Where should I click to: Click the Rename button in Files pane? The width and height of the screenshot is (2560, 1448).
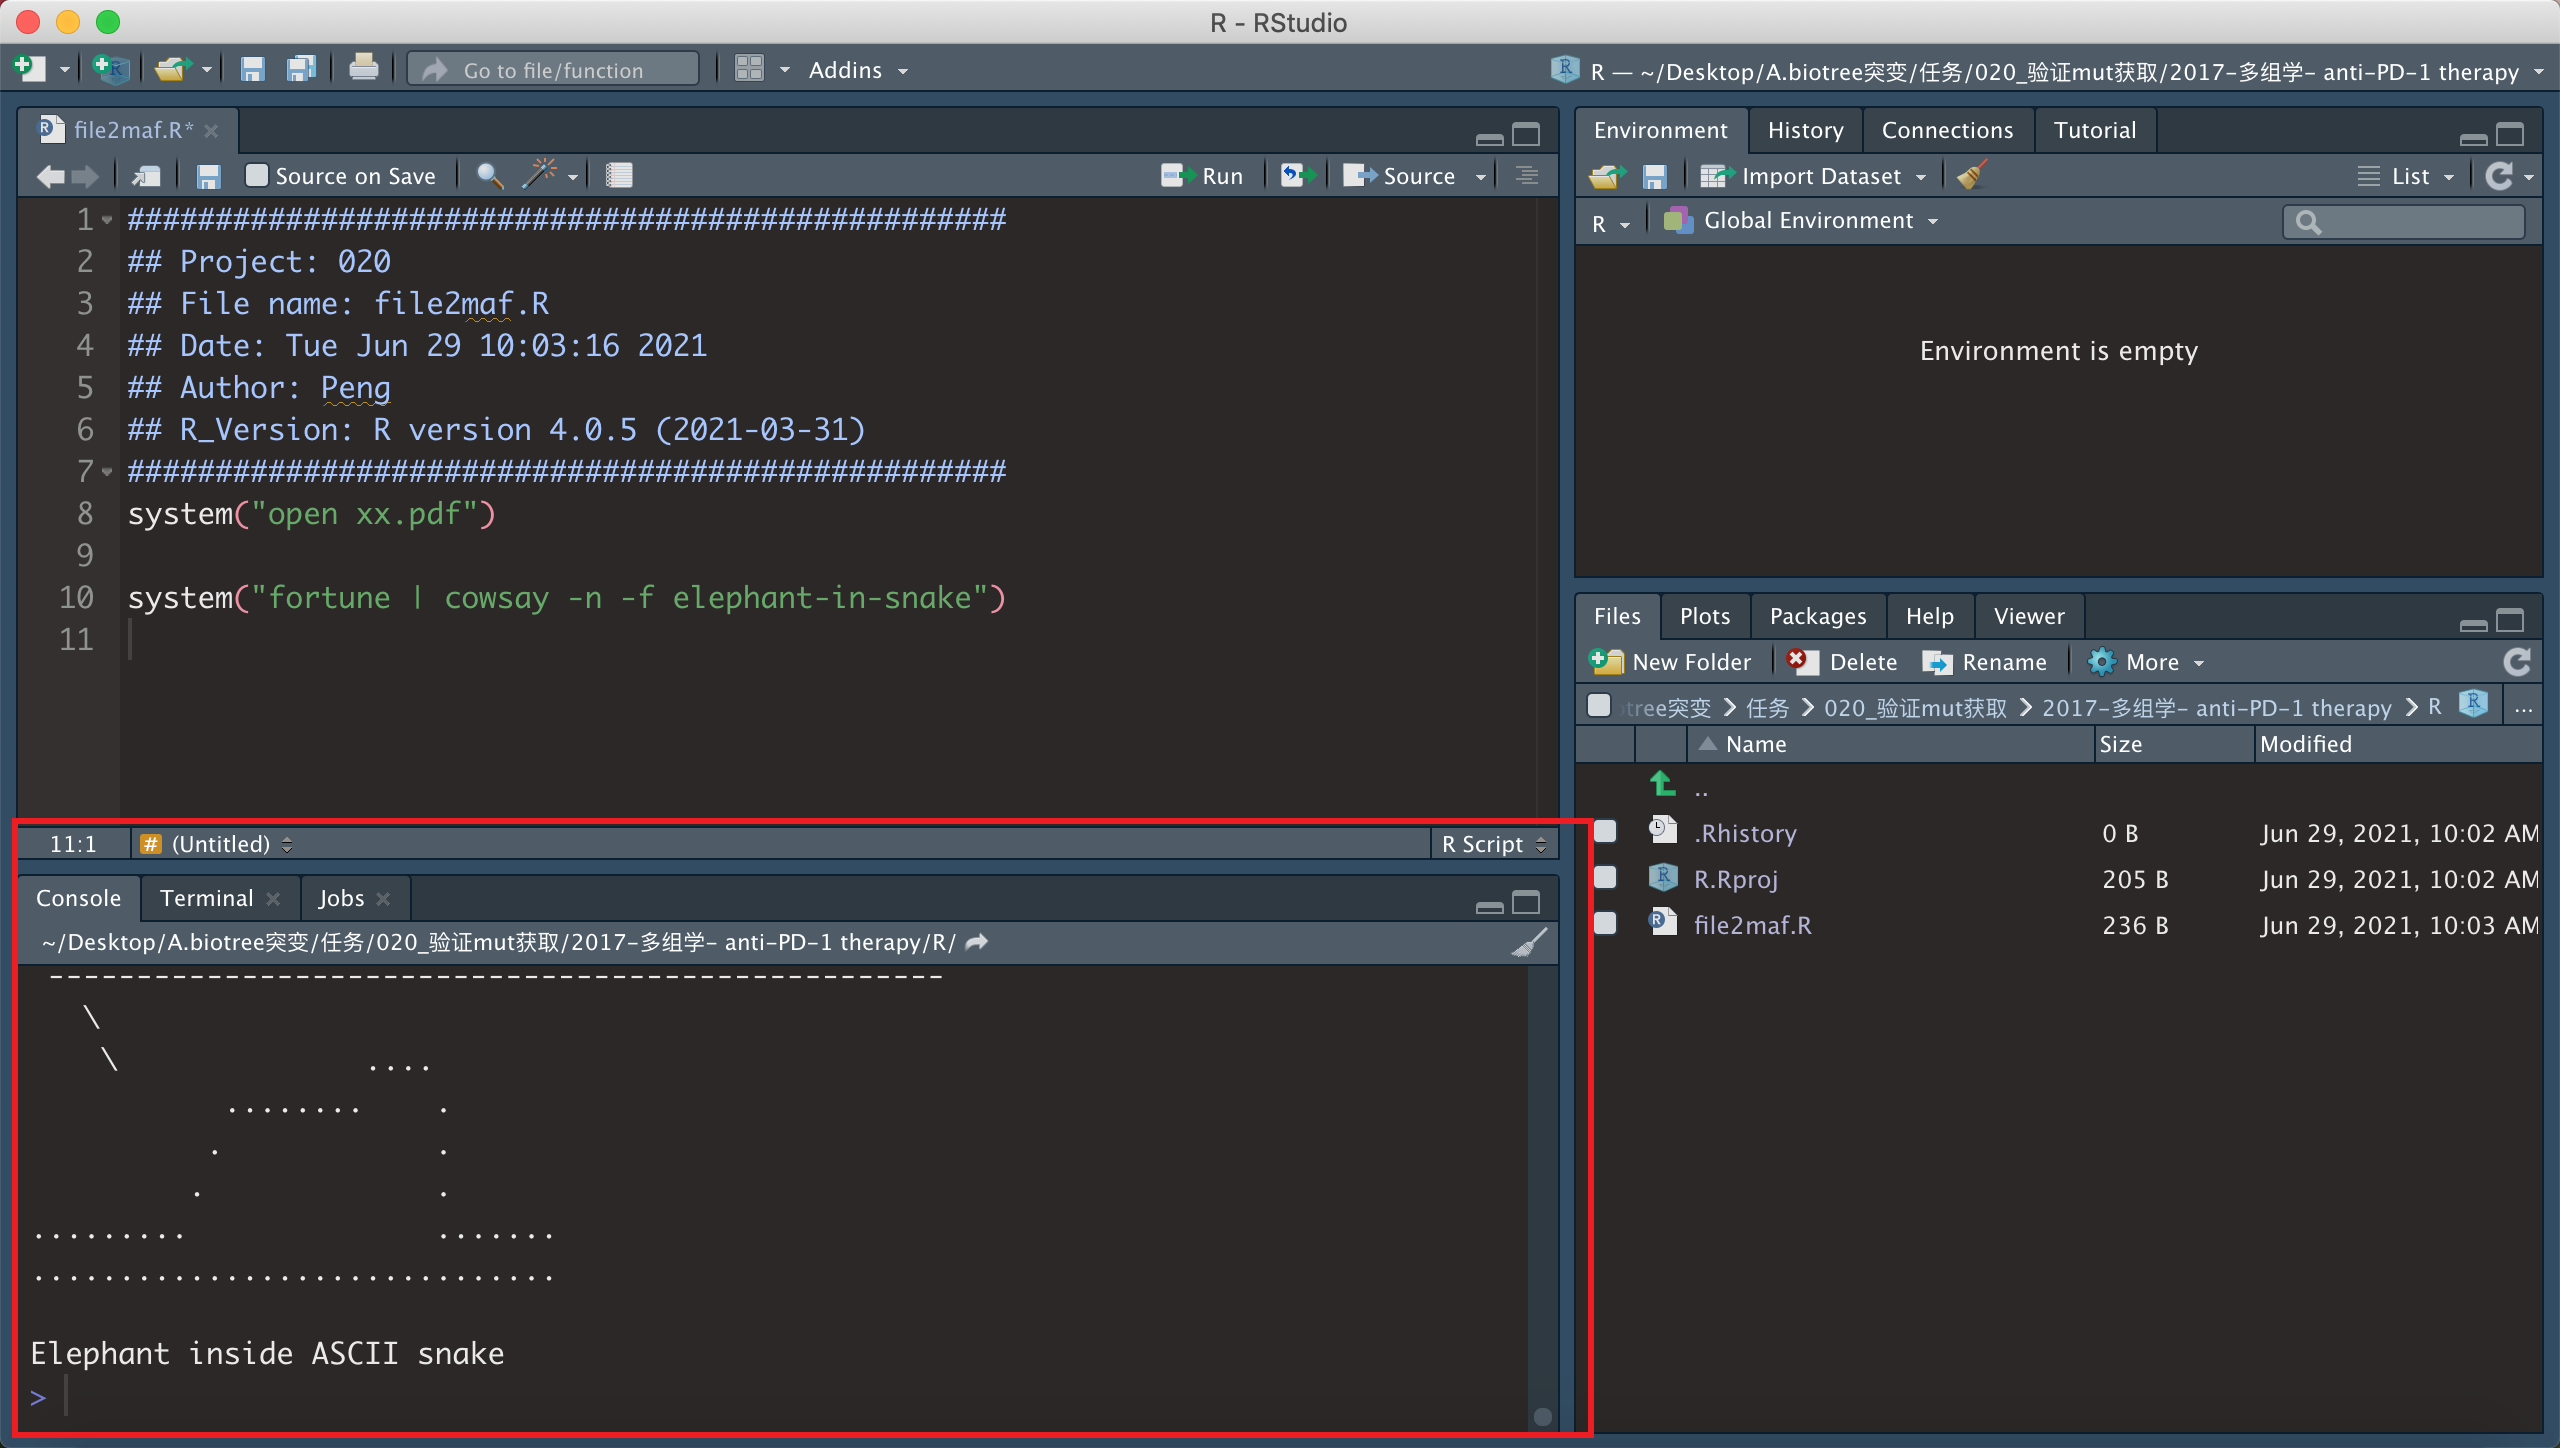pyautogui.click(x=1985, y=662)
